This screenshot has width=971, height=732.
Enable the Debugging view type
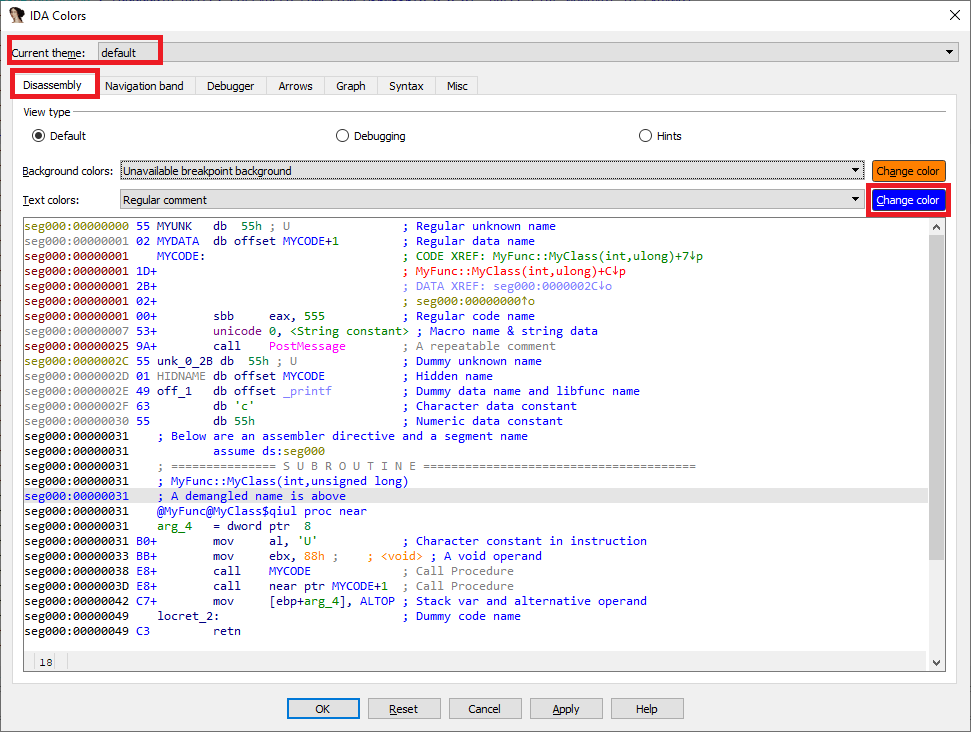tap(341, 134)
